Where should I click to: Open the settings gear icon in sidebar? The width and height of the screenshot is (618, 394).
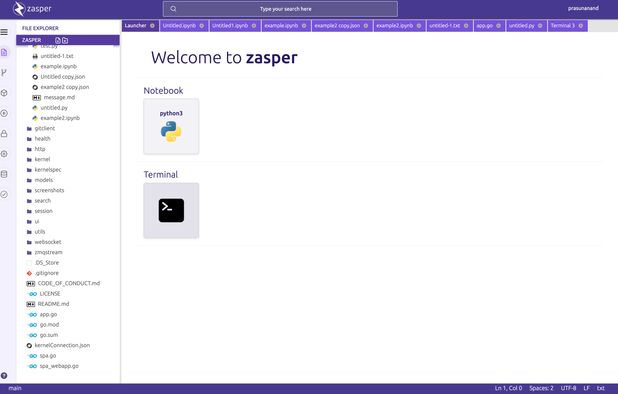[4, 154]
